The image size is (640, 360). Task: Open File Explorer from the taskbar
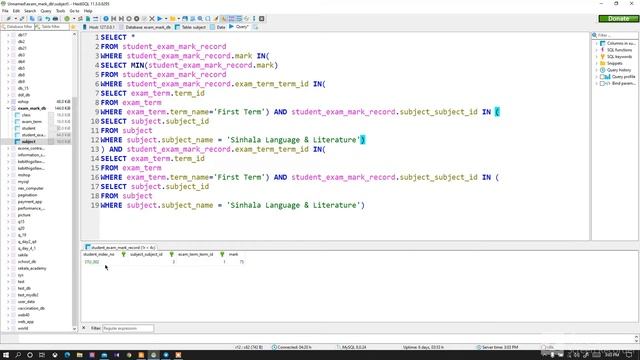click(80, 355)
